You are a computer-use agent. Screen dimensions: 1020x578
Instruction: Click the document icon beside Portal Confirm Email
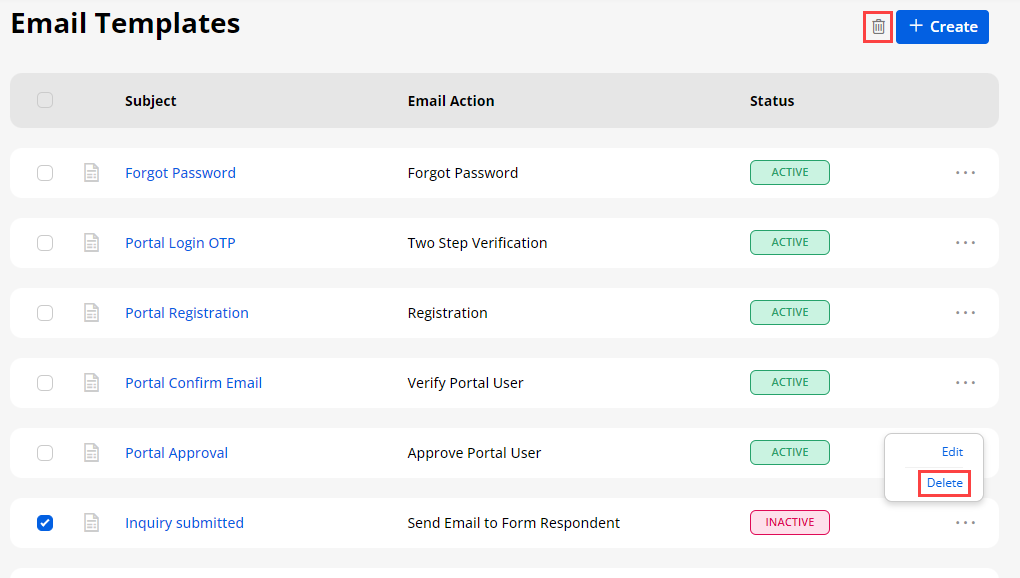point(91,383)
